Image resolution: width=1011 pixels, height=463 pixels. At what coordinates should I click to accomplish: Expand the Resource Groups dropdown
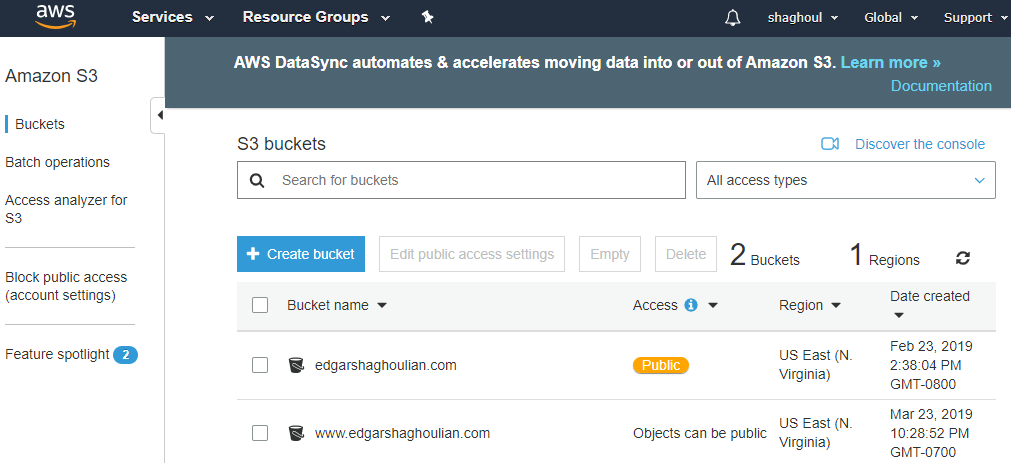pyautogui.click(x=316, y=17)
